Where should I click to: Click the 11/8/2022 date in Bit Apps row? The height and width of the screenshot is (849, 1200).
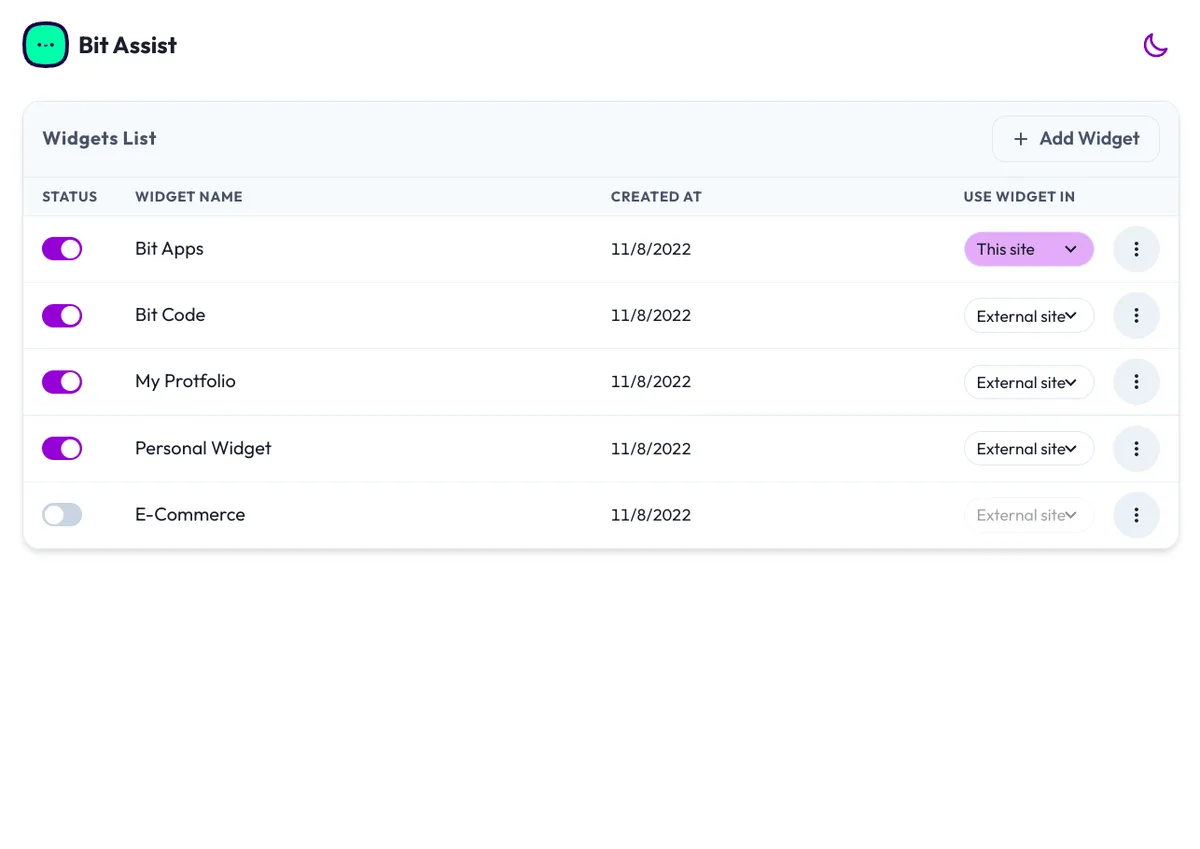click(x=651, y=249)
